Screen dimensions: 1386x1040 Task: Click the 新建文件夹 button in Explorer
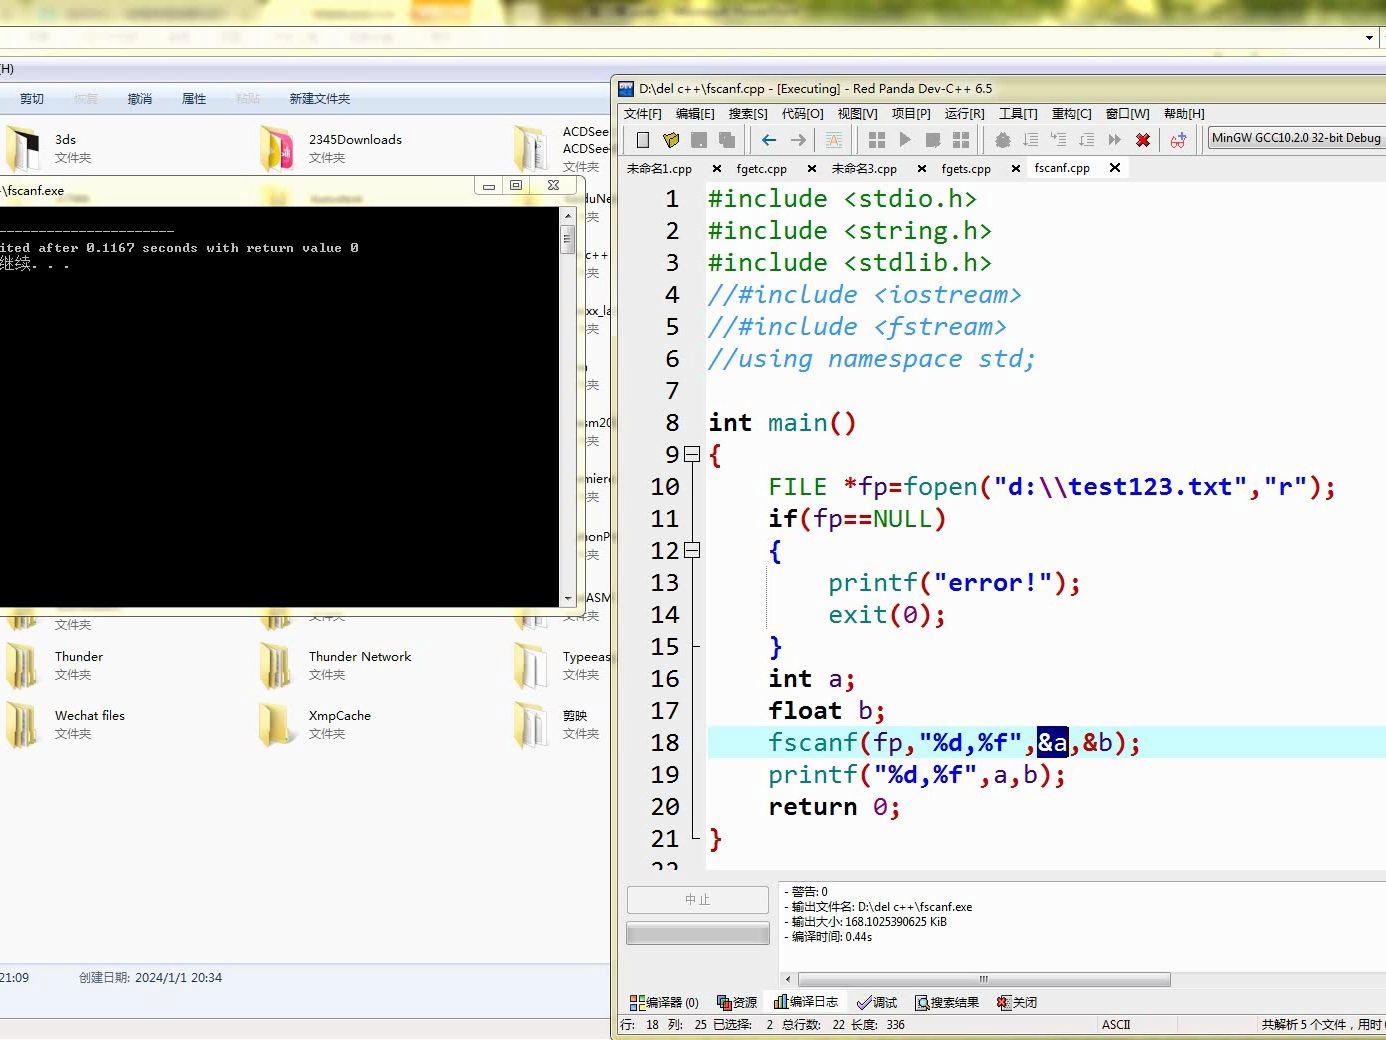click(x=320, y=99)
